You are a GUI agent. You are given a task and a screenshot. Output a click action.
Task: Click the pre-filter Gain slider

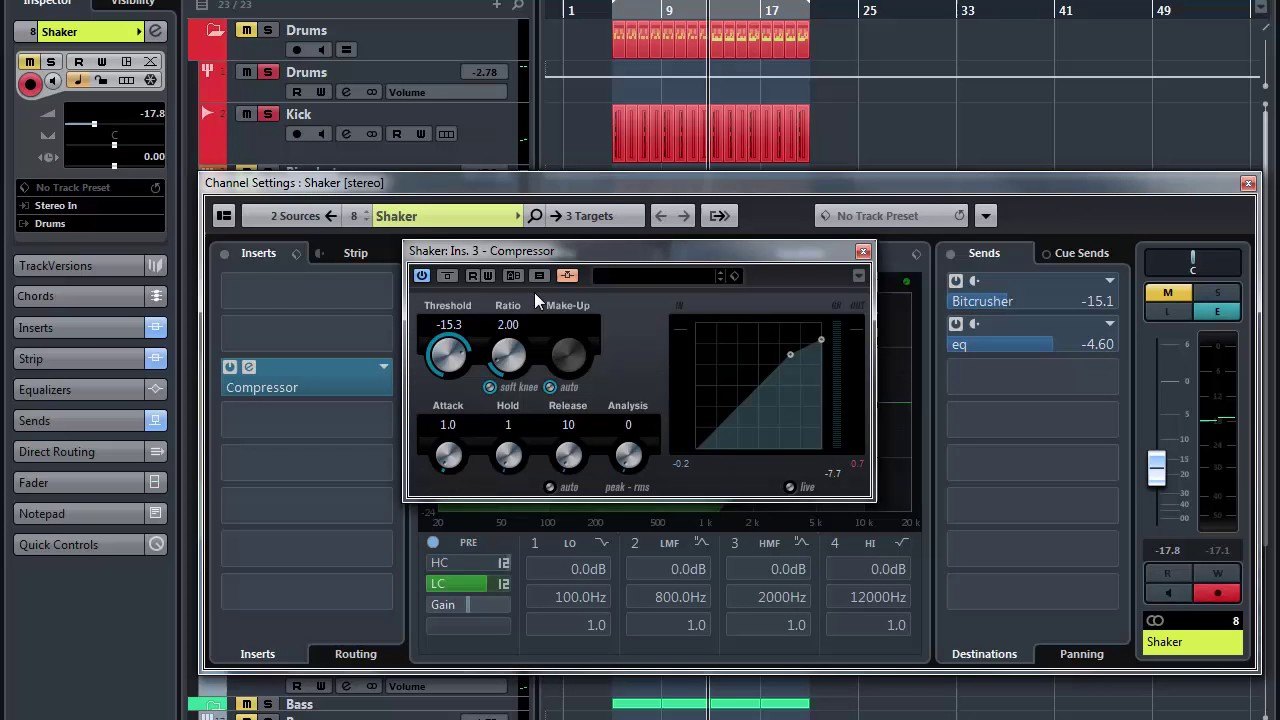click(469, 605)
